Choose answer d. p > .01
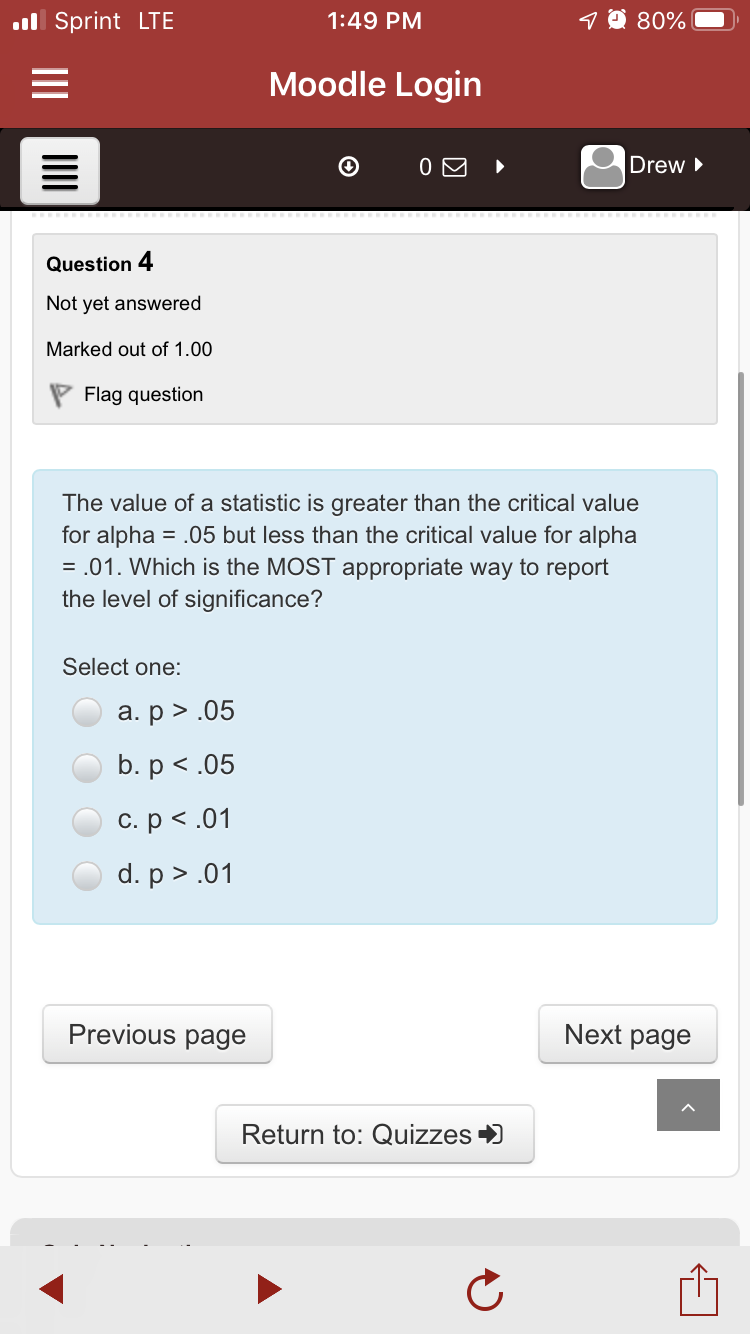This screenshot has height=1334, width=750. pyautogui.click(x=87, y=875)
